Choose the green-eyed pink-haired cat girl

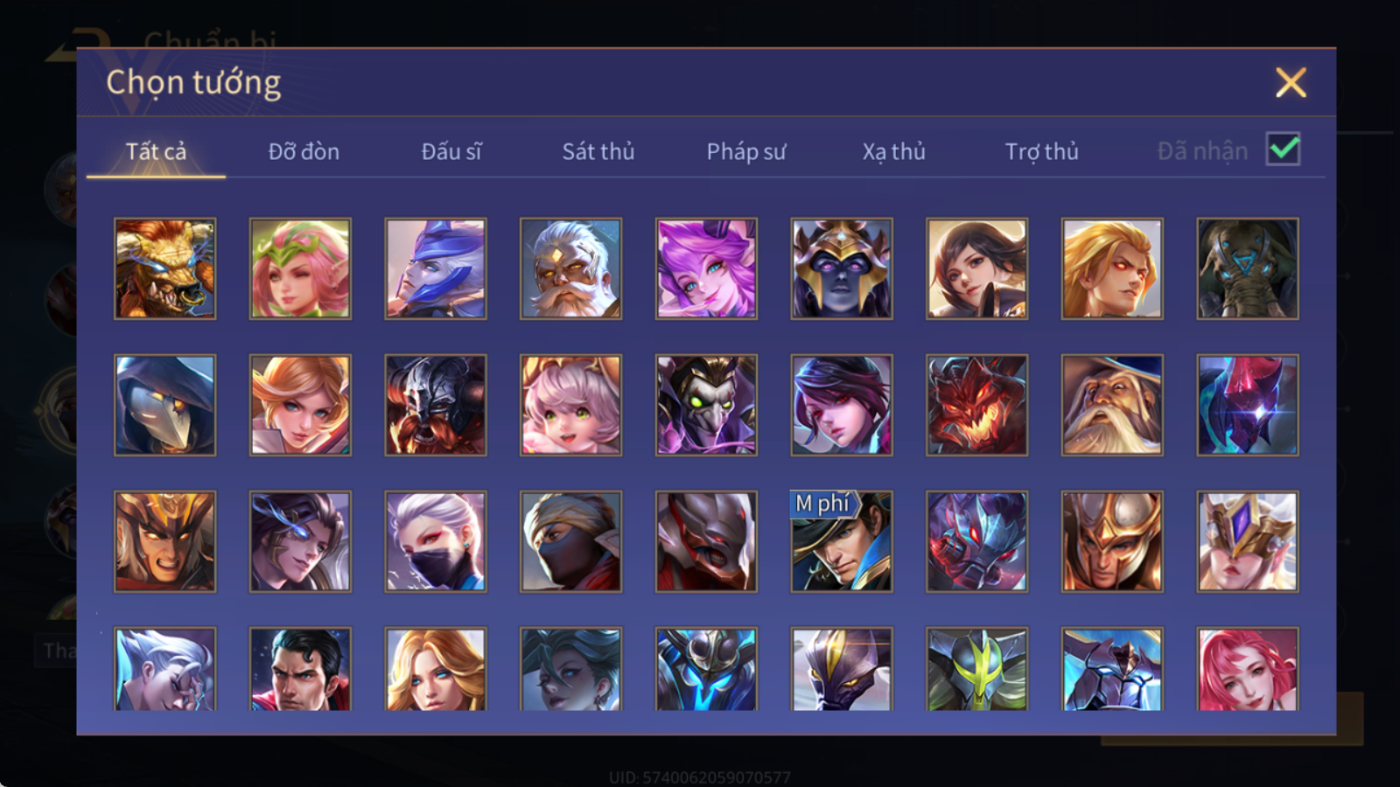tap(571, 405)
